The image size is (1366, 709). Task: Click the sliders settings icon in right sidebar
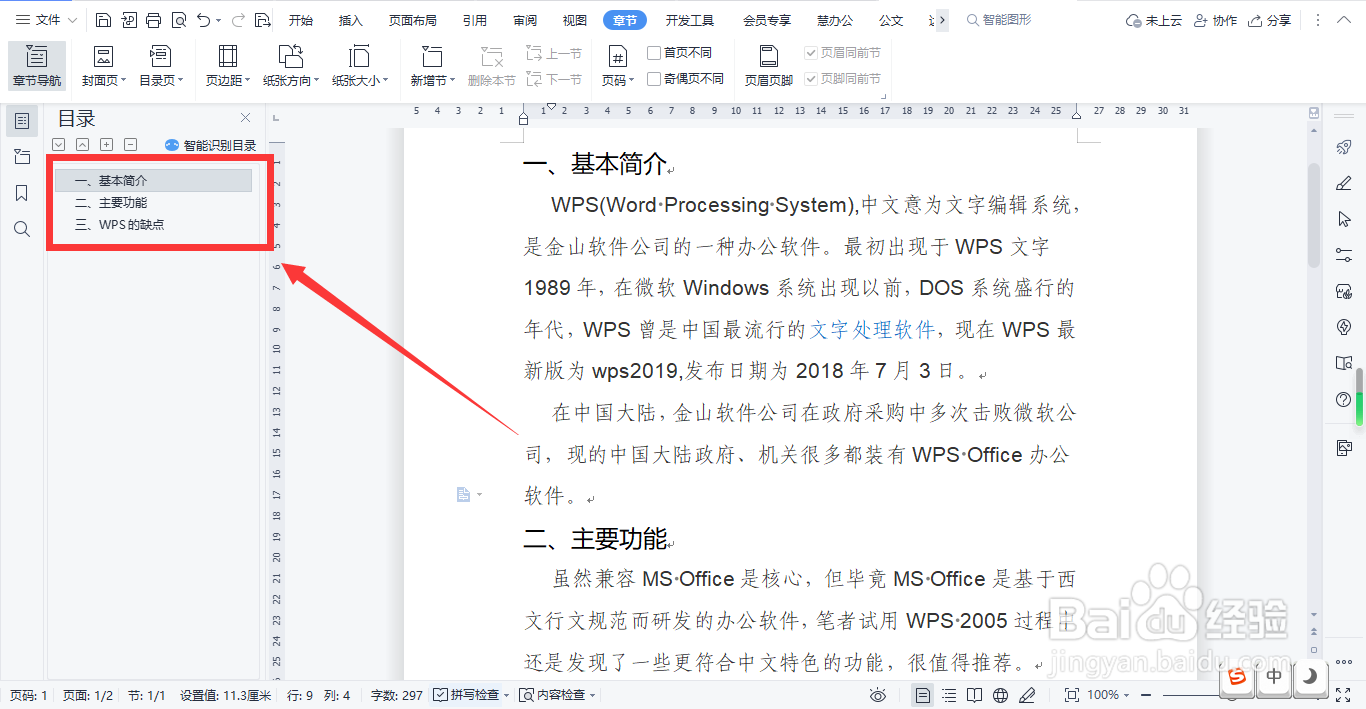pos(1344,255)
